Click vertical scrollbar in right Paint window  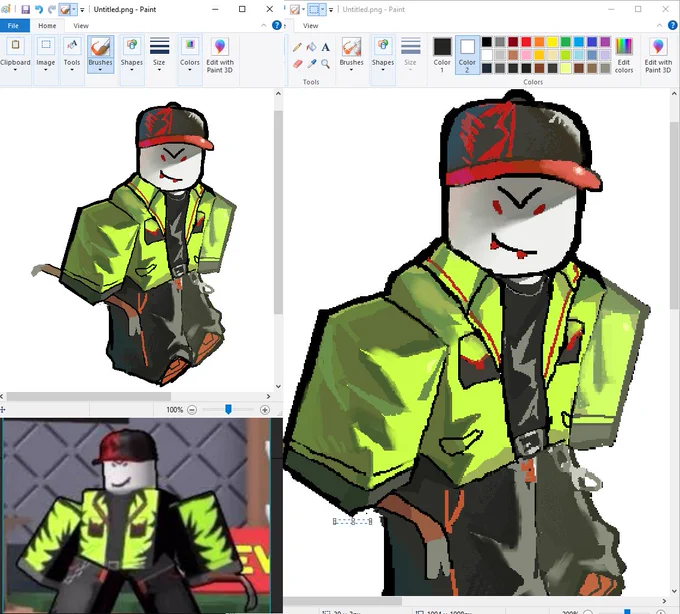[674, 215]
